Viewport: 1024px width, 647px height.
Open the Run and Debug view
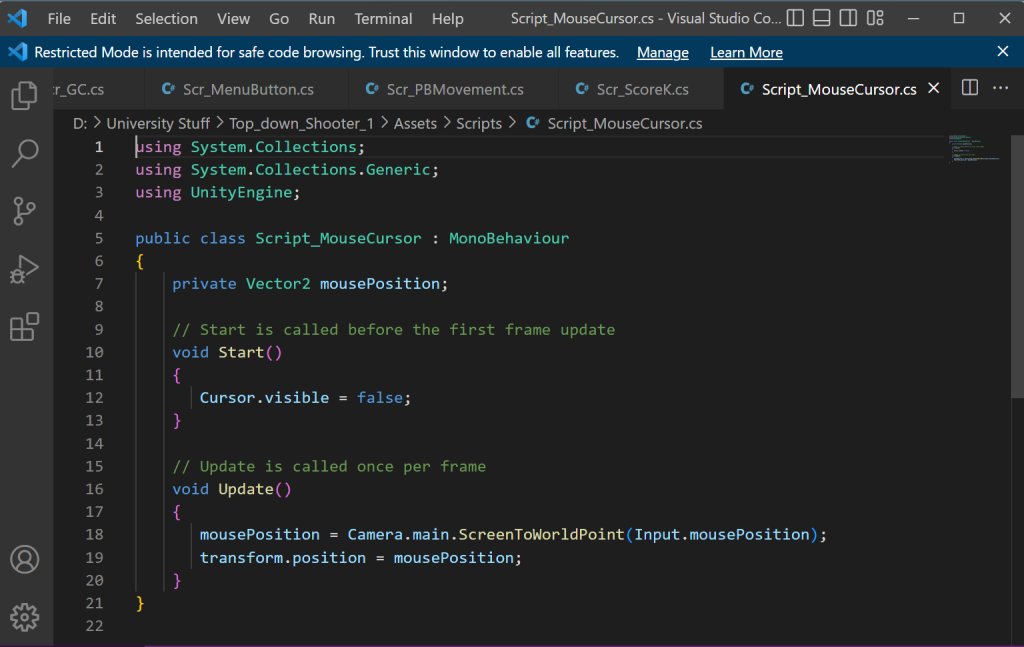pos(24,269)
